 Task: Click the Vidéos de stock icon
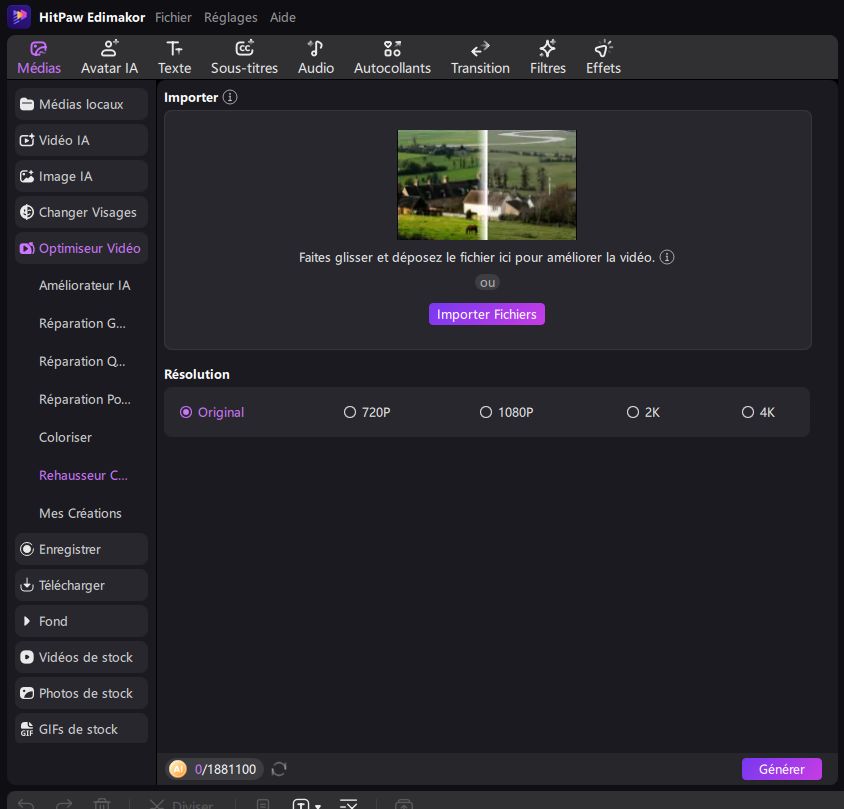pos(27,657)
